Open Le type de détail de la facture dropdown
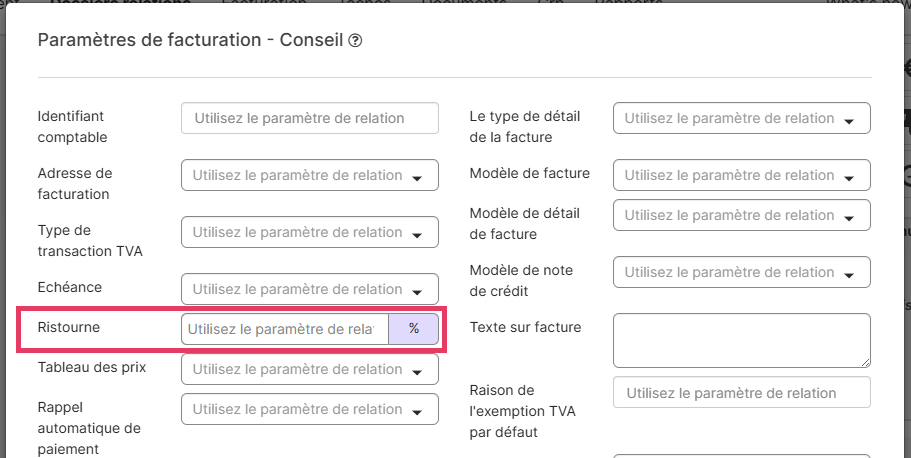This screenshot has width=911, height=458. (741, 118)
